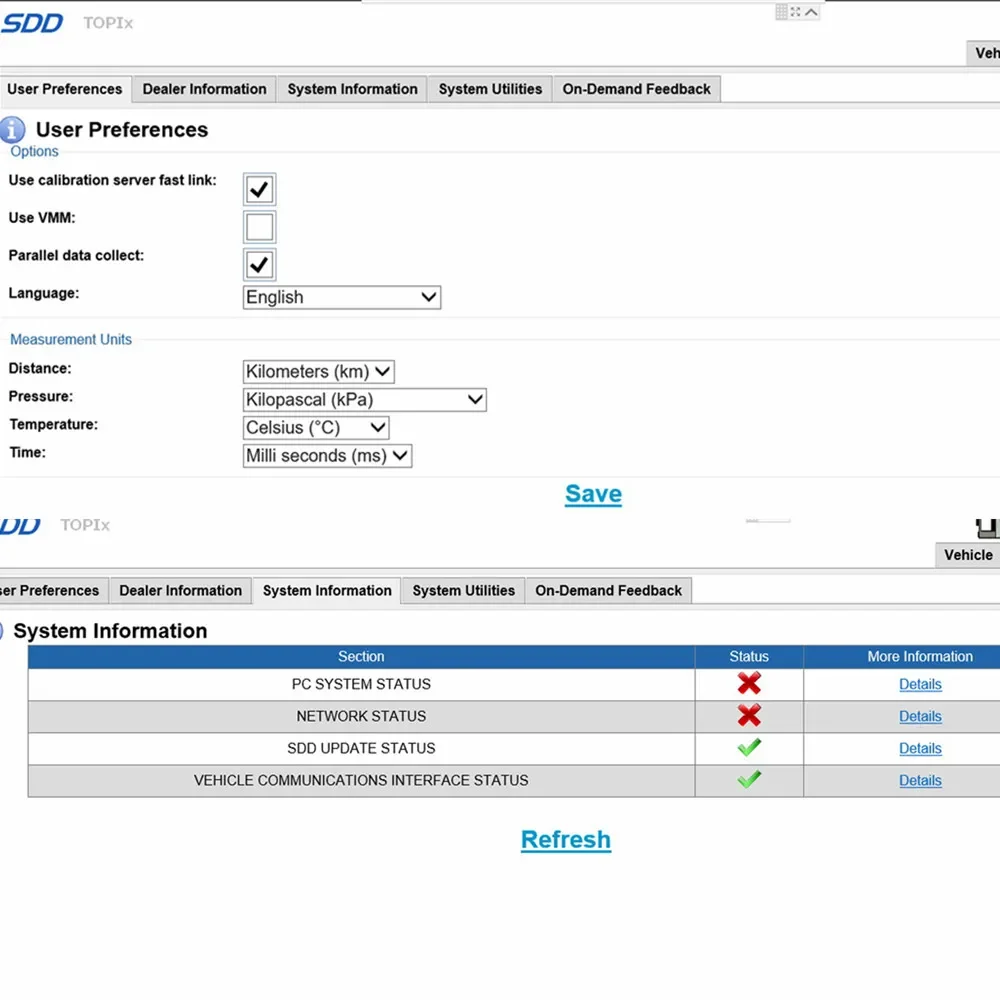The width and height of the screenshot is (1000, 1000).
Task: Disable Parallel data collect checkbox
Action: tap(259, 265)
